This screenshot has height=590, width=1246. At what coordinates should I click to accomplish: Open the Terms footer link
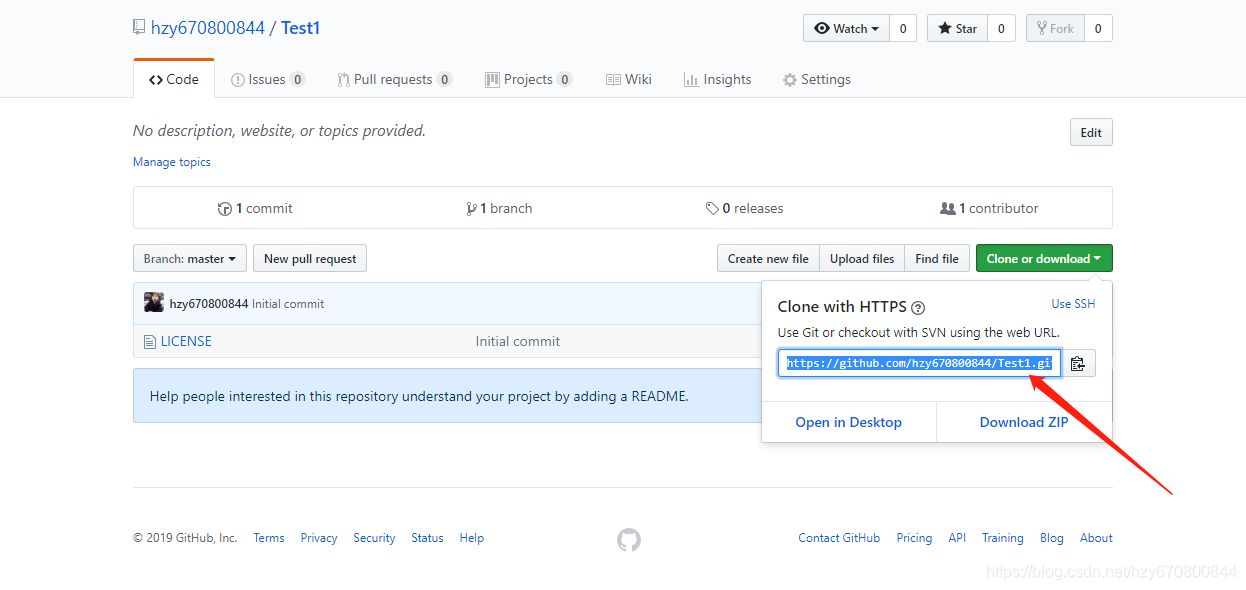point(269,538)
